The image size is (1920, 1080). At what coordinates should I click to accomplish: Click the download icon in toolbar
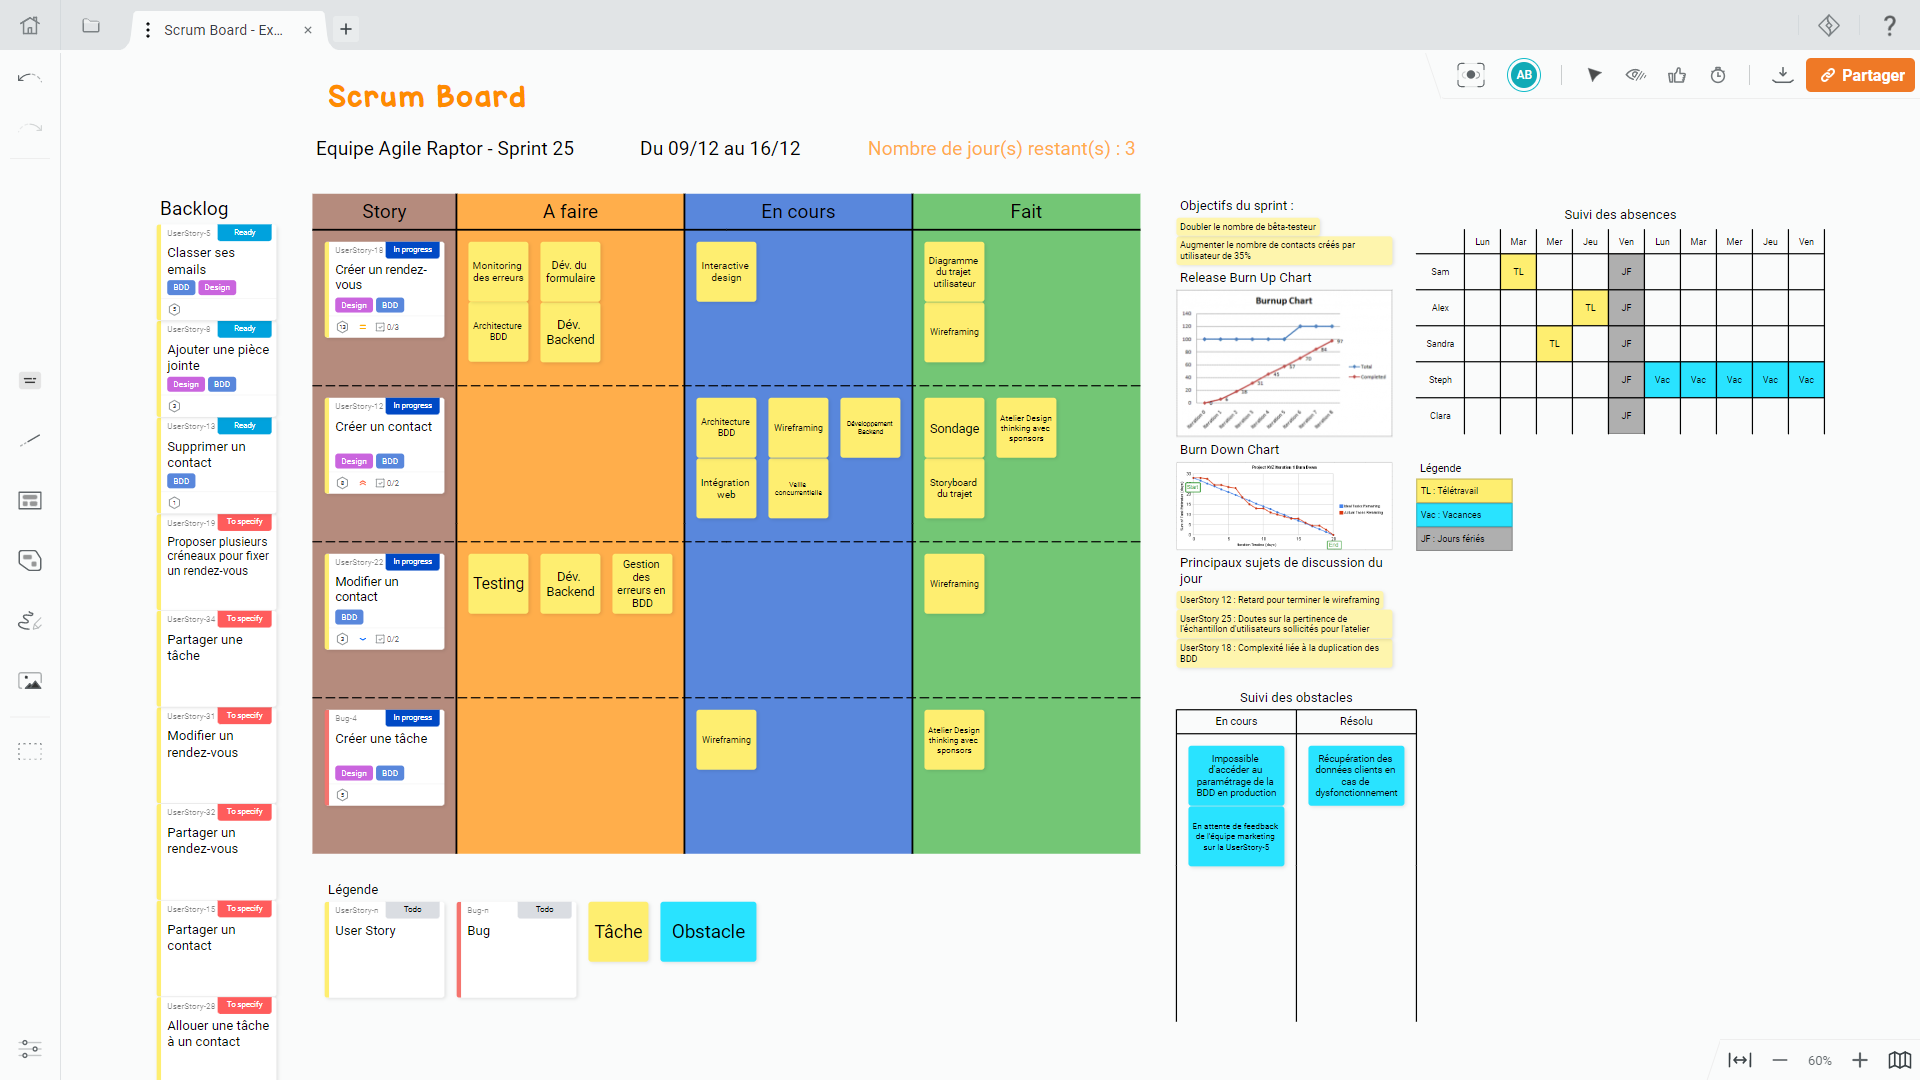pos(1782,75)
